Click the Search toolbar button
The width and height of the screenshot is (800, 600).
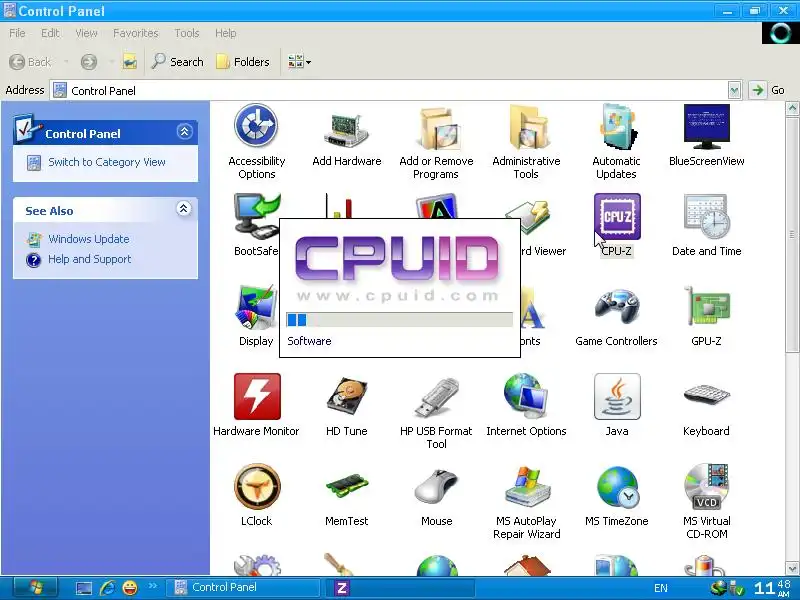click(x=178, y=62)
